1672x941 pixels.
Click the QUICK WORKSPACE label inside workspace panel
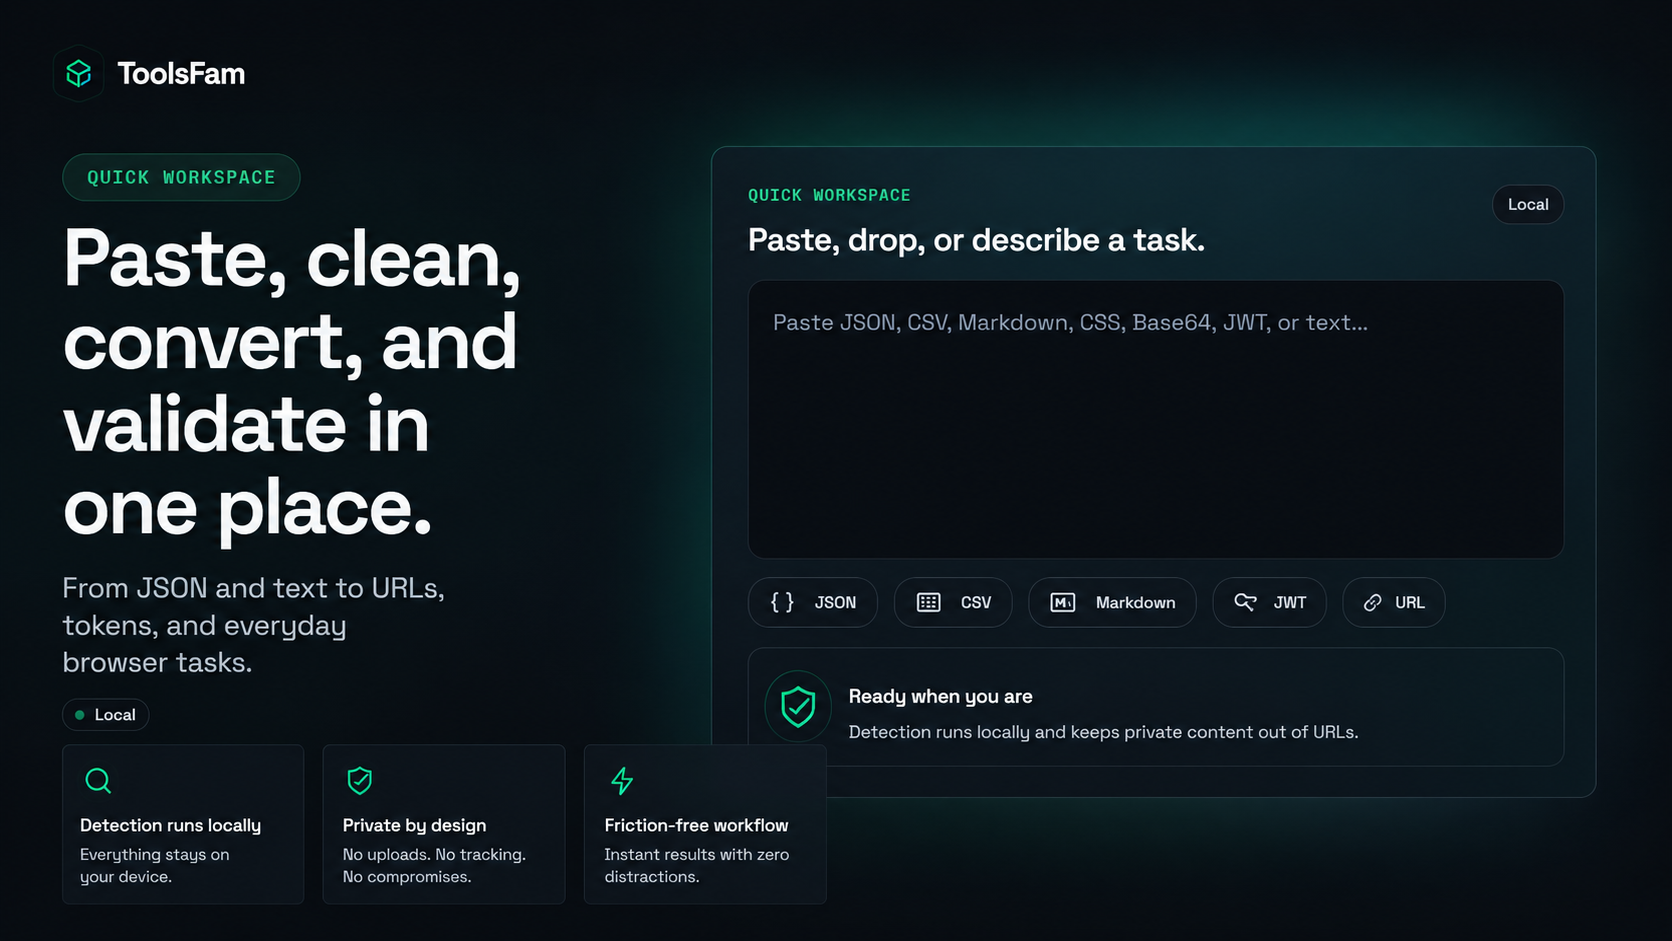coord(829,195)
